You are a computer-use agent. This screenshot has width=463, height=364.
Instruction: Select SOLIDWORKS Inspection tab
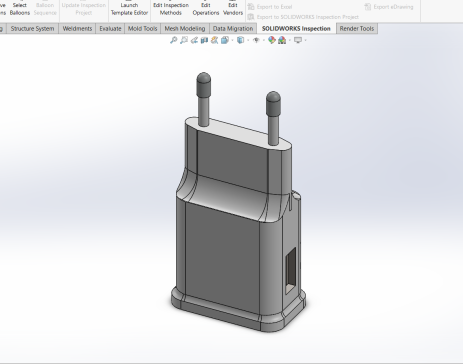pos(296,29)
